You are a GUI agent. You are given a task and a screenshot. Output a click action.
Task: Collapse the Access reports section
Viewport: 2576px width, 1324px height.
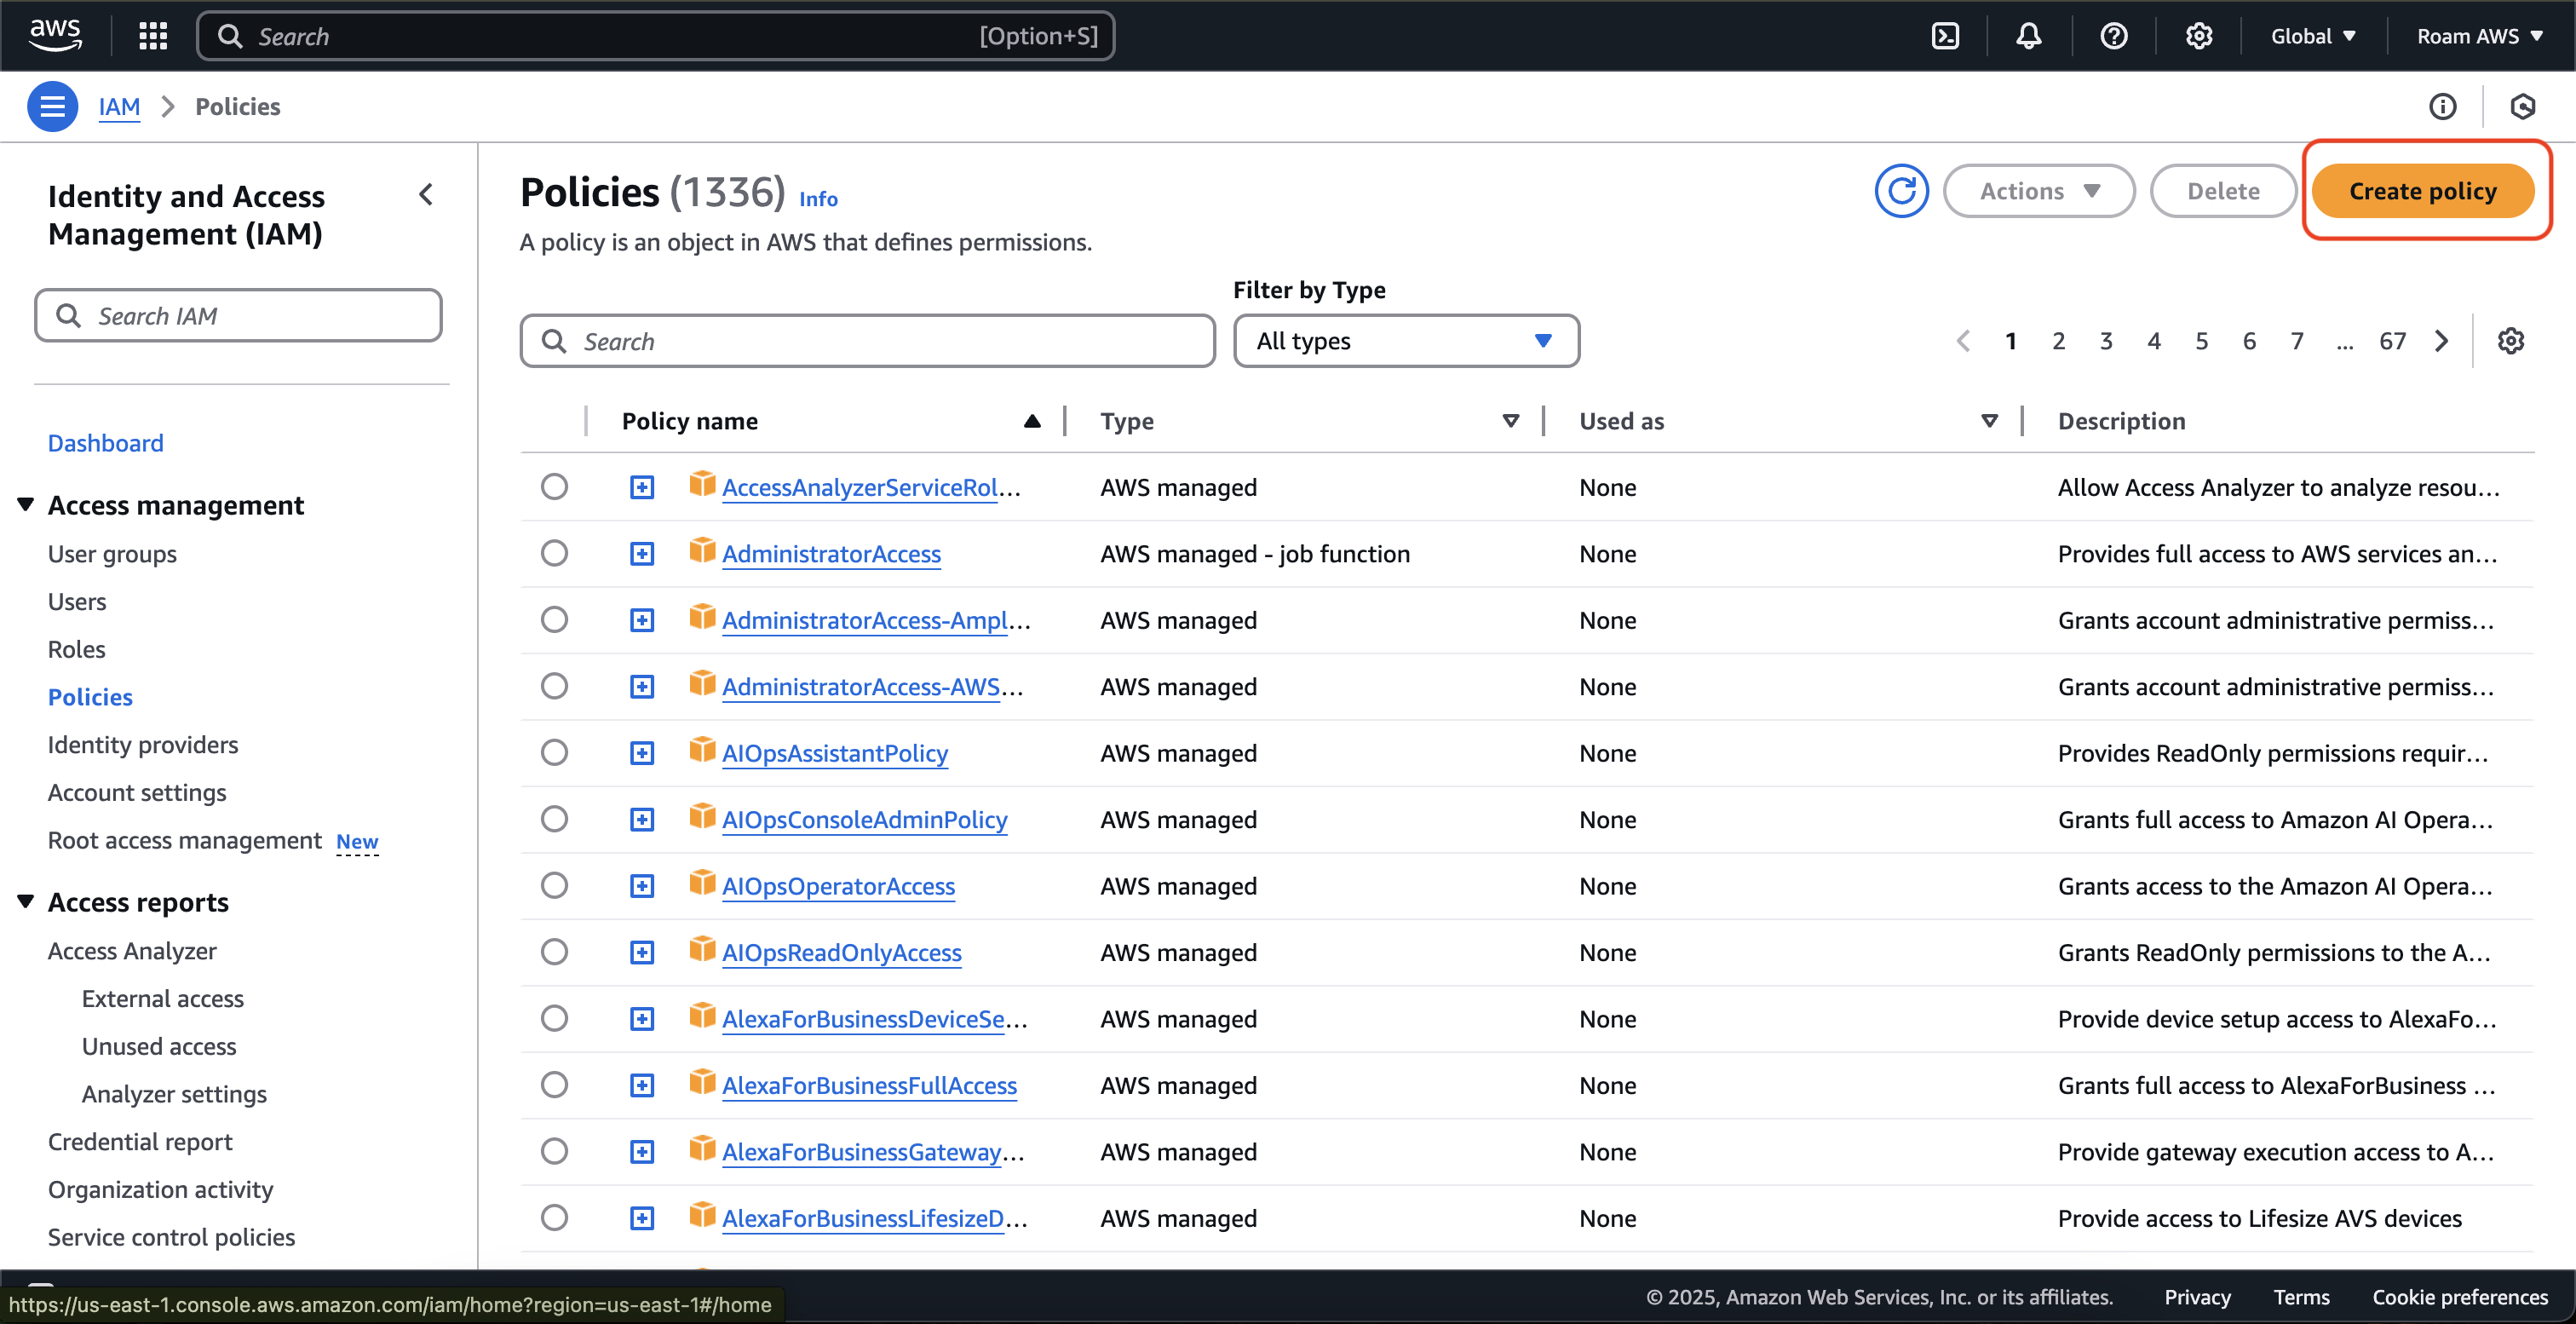(x=26, y=901)
